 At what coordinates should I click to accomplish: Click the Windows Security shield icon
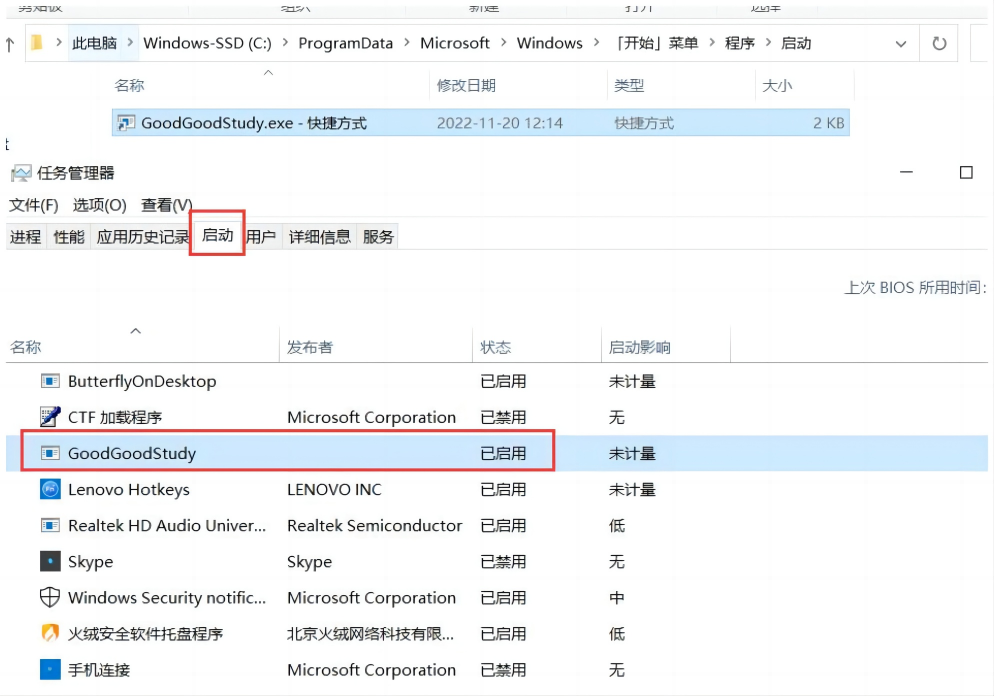[50, 597]
